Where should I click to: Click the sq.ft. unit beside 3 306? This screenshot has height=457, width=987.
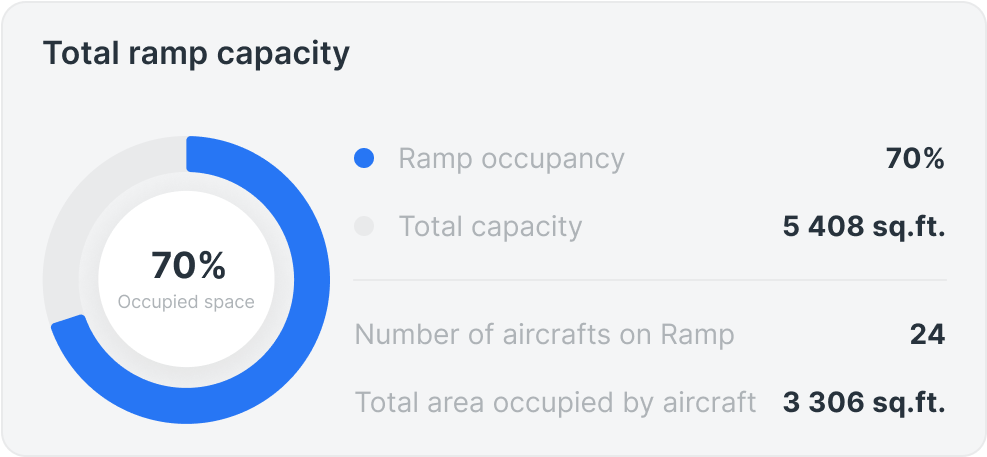tap(910, 402)
